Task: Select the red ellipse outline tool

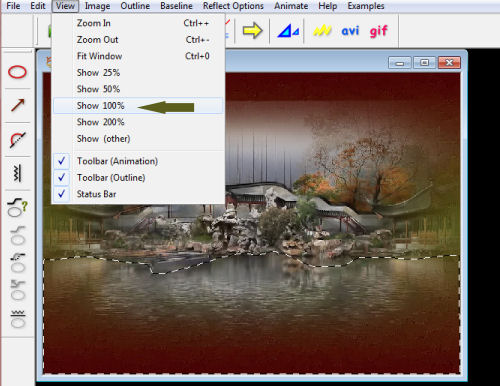Action: click(17, 72)
